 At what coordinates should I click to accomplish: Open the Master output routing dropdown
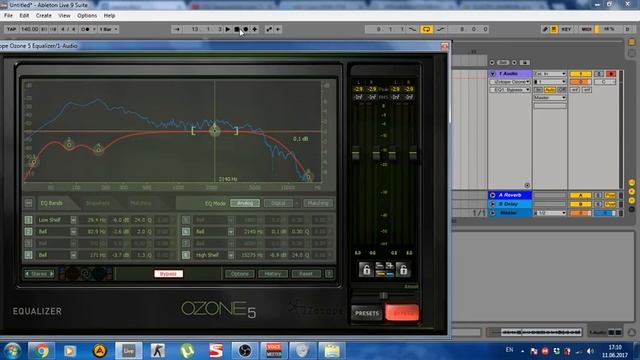tap(550, 98)
